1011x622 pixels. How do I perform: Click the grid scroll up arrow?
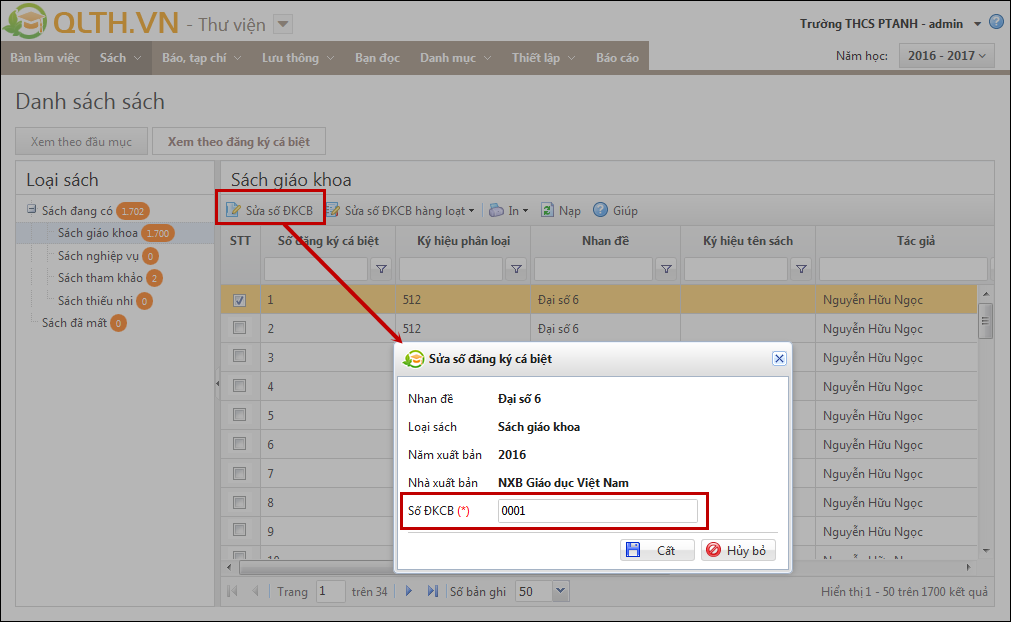coord(985,294)
